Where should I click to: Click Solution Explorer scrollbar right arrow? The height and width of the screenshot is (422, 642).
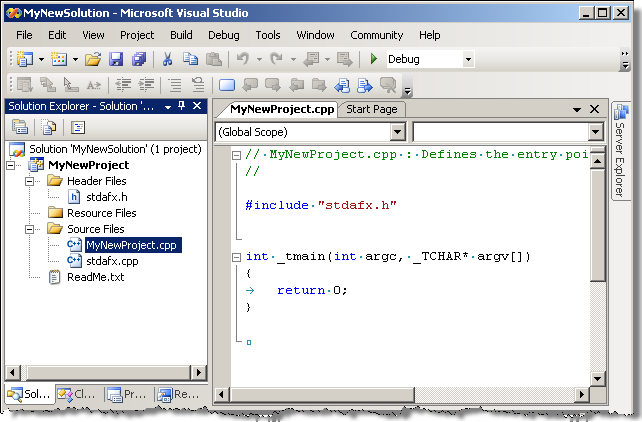click(199, 372)
